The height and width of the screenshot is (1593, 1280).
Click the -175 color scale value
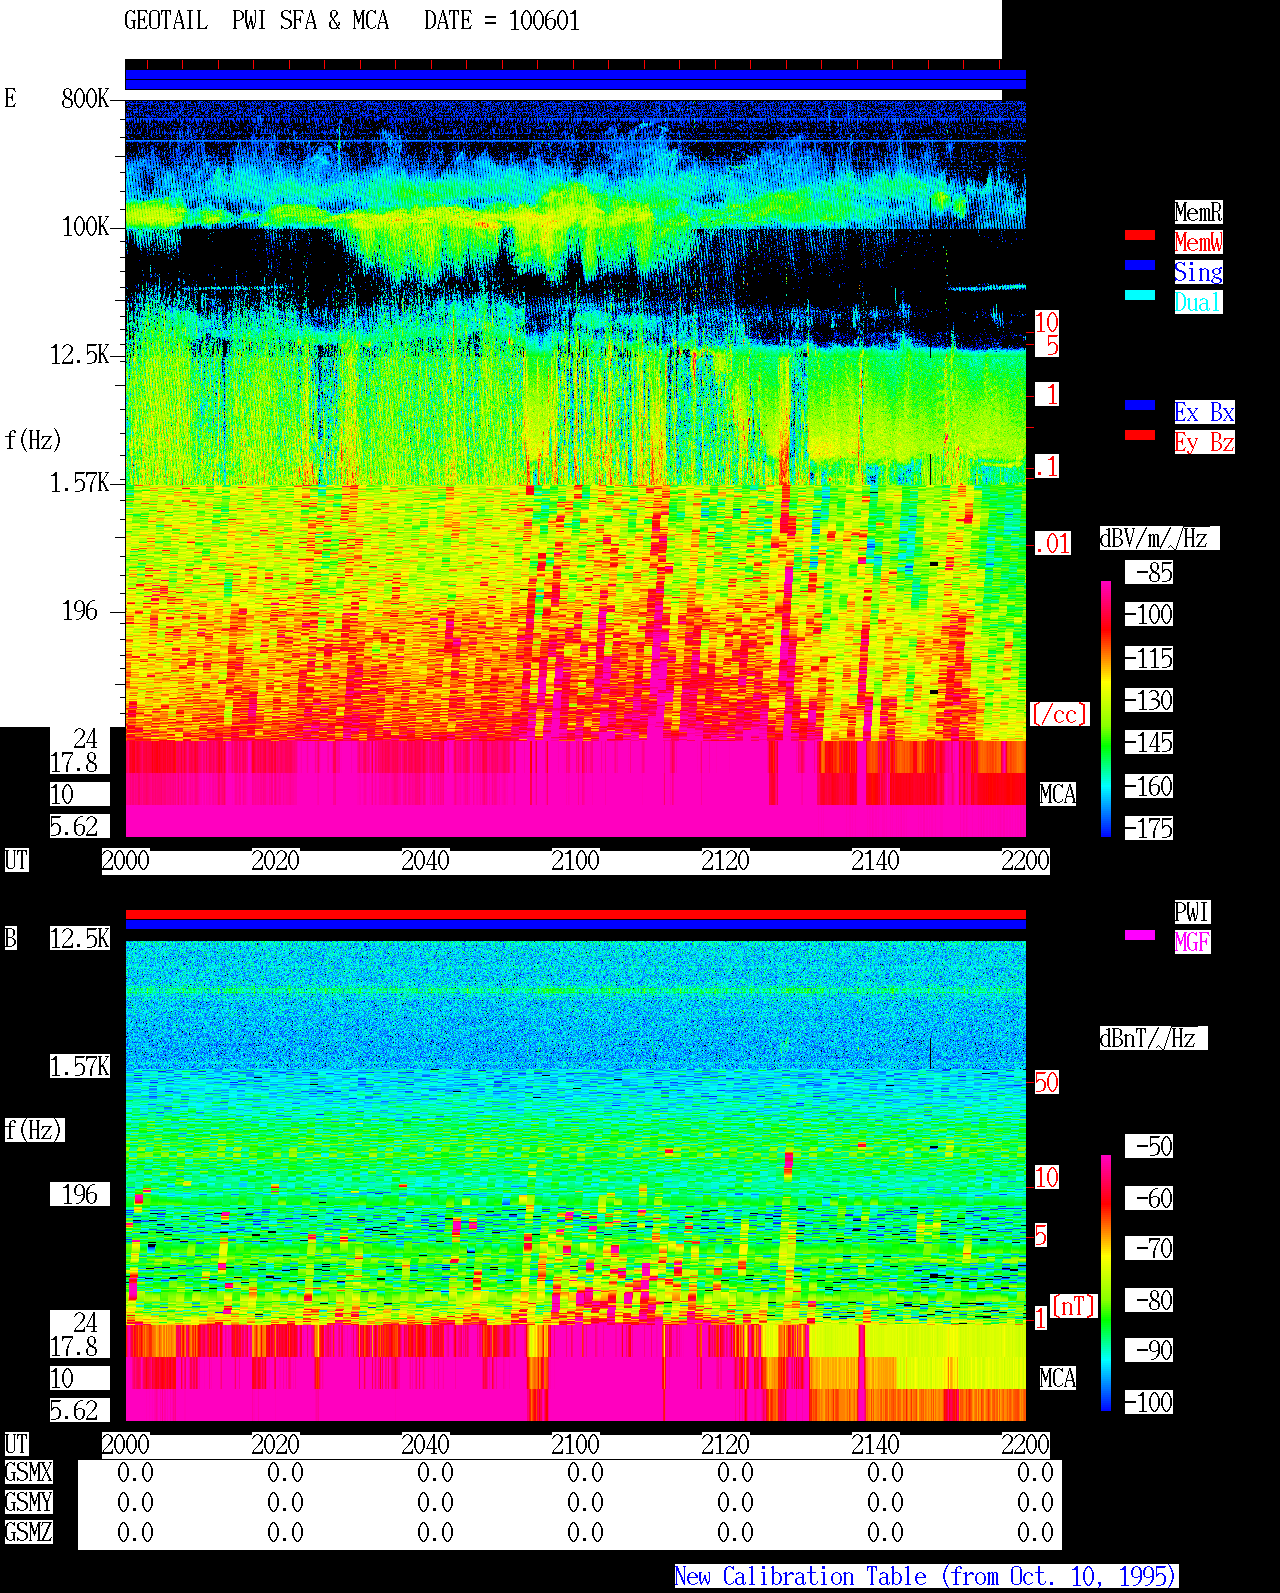pos(1149,828)
